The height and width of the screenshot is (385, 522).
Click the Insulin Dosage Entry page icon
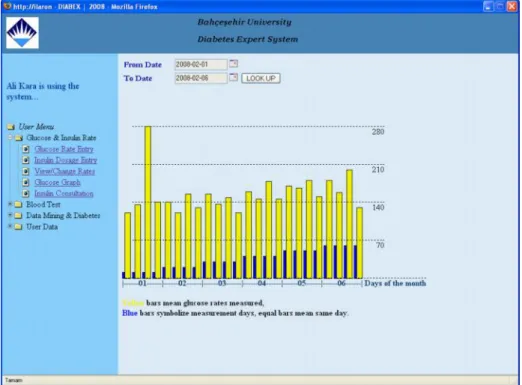[26, 160]
